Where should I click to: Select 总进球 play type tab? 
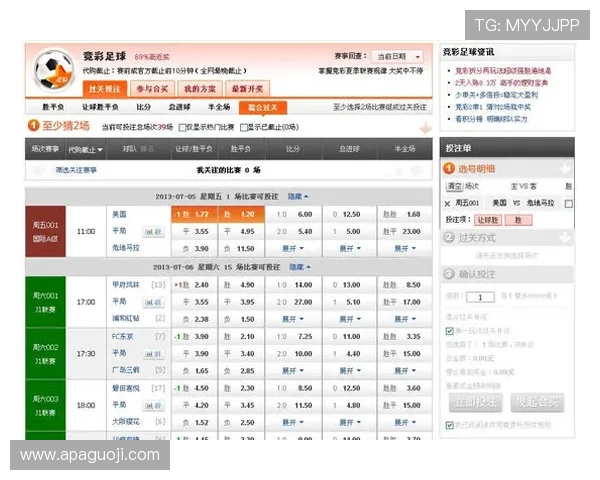pos(179,107)
